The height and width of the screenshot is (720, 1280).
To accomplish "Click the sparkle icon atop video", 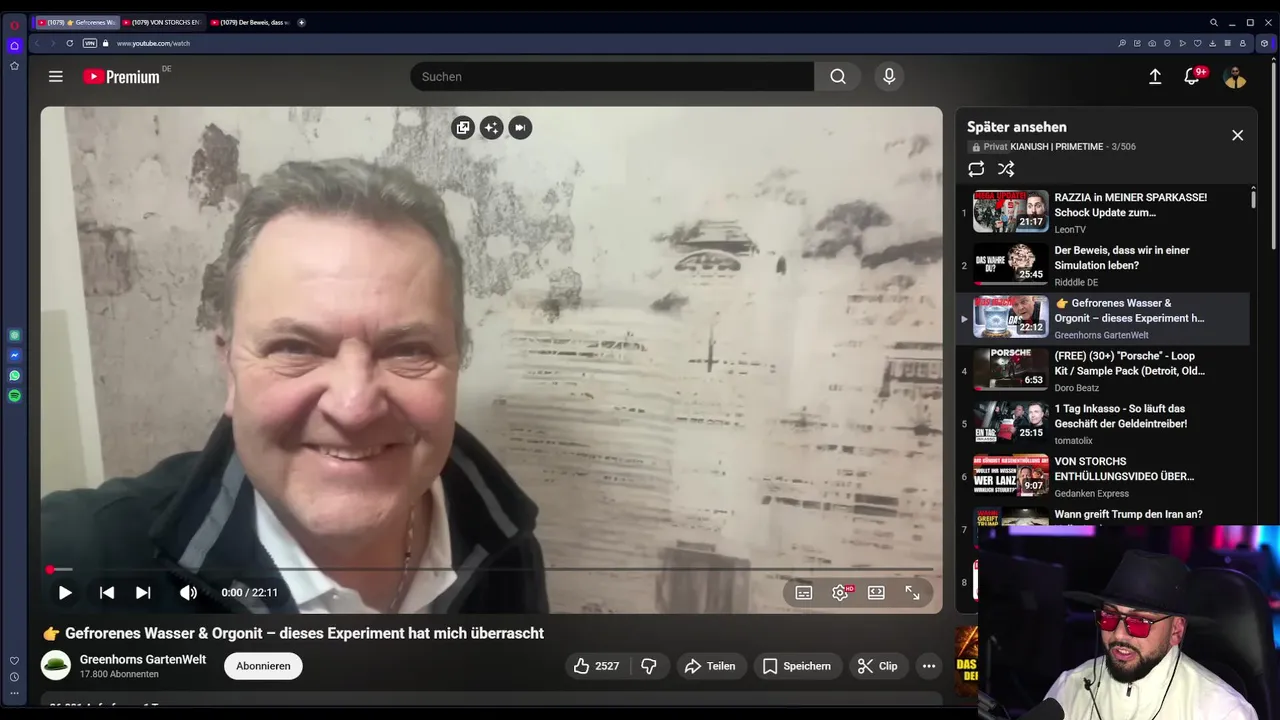I will point(491,127).
